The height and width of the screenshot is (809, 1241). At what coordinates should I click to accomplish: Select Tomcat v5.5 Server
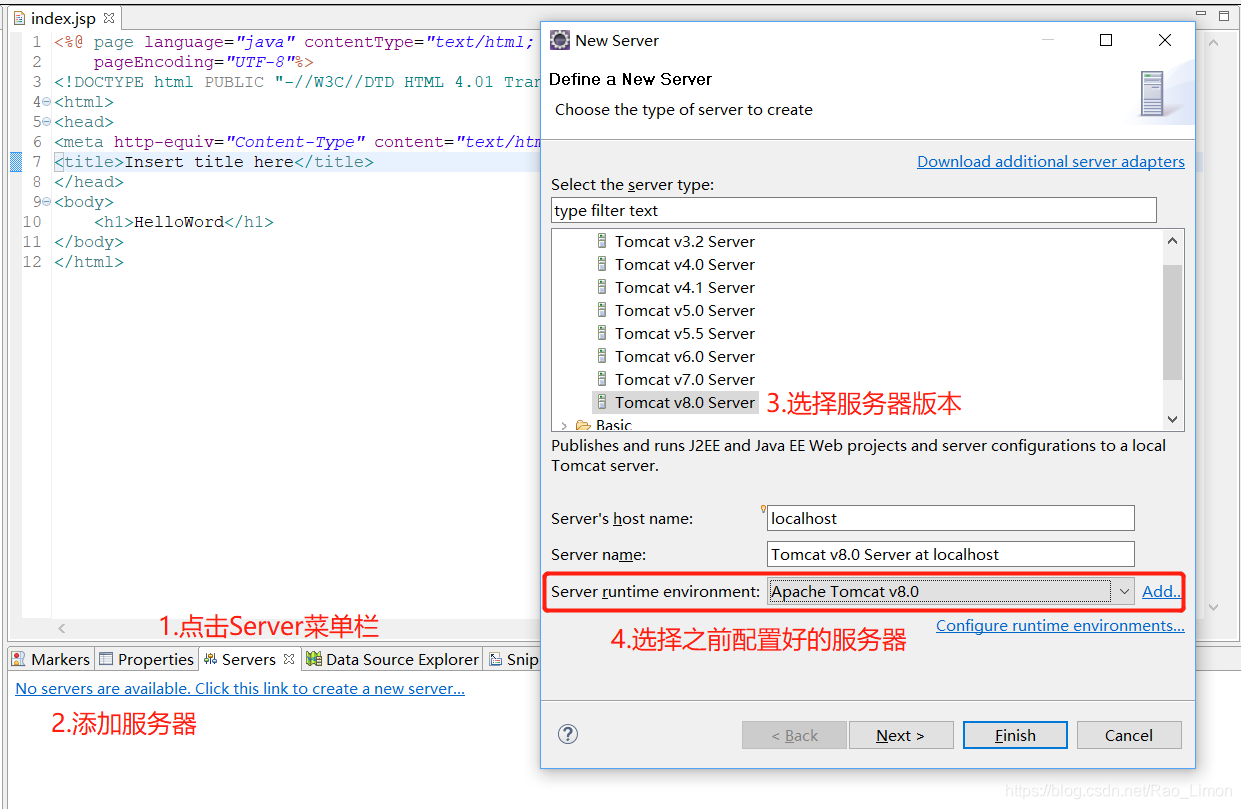point(684,333)
